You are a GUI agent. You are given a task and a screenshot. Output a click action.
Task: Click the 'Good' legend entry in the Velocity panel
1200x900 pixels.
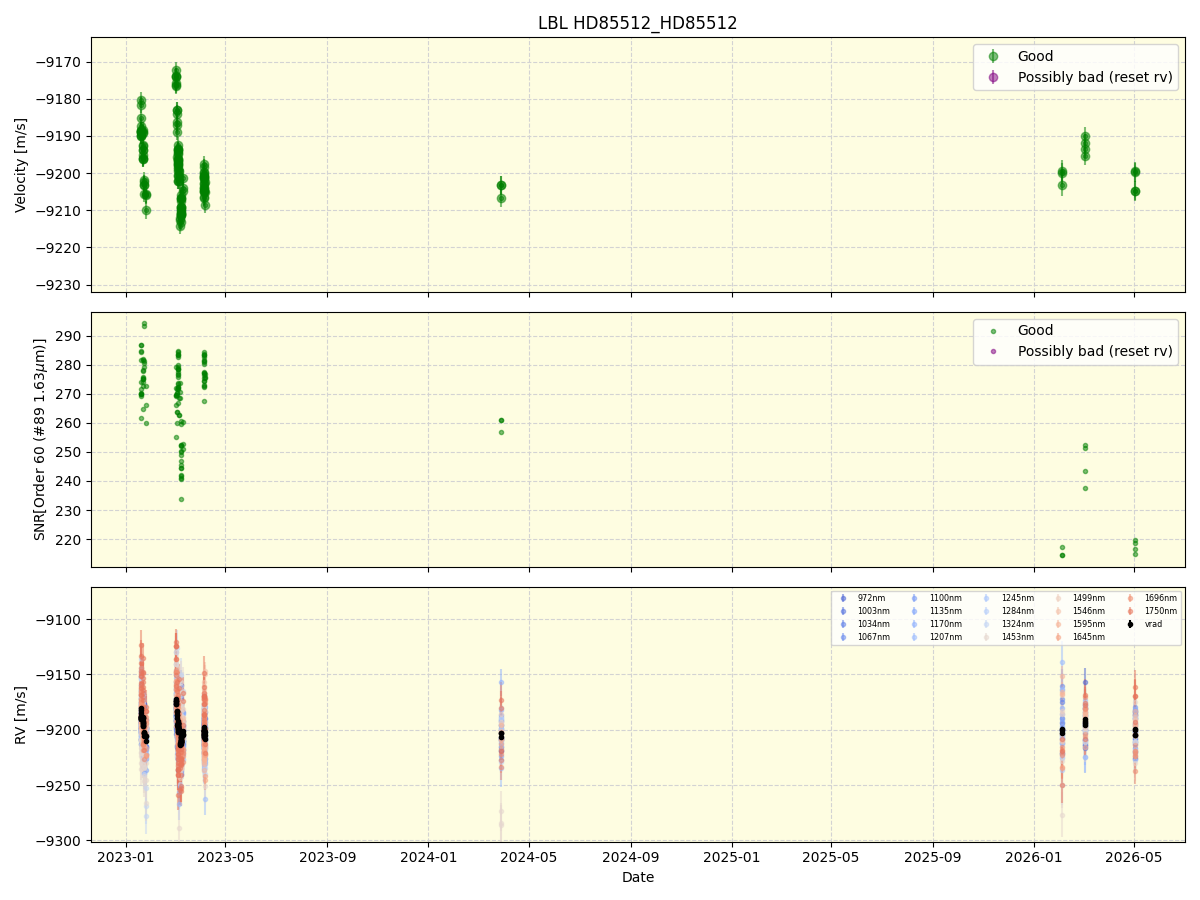click(x=1035, y=56)
